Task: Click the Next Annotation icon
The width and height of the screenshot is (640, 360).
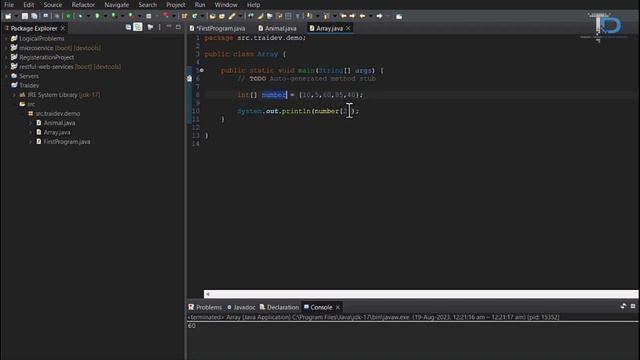Action: 309,16
